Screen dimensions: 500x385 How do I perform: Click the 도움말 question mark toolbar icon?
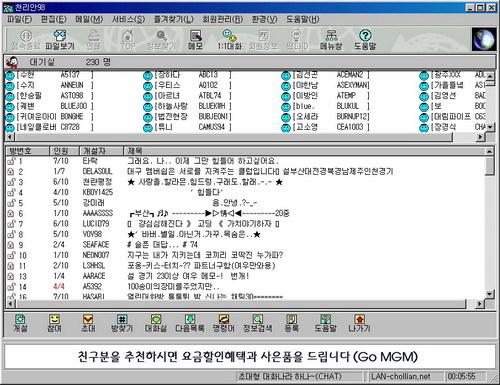click(365, 40)
